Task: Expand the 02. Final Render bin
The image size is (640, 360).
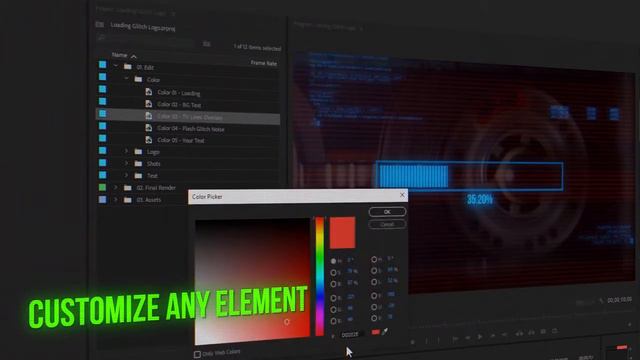Action: click(x=116, y=187)
